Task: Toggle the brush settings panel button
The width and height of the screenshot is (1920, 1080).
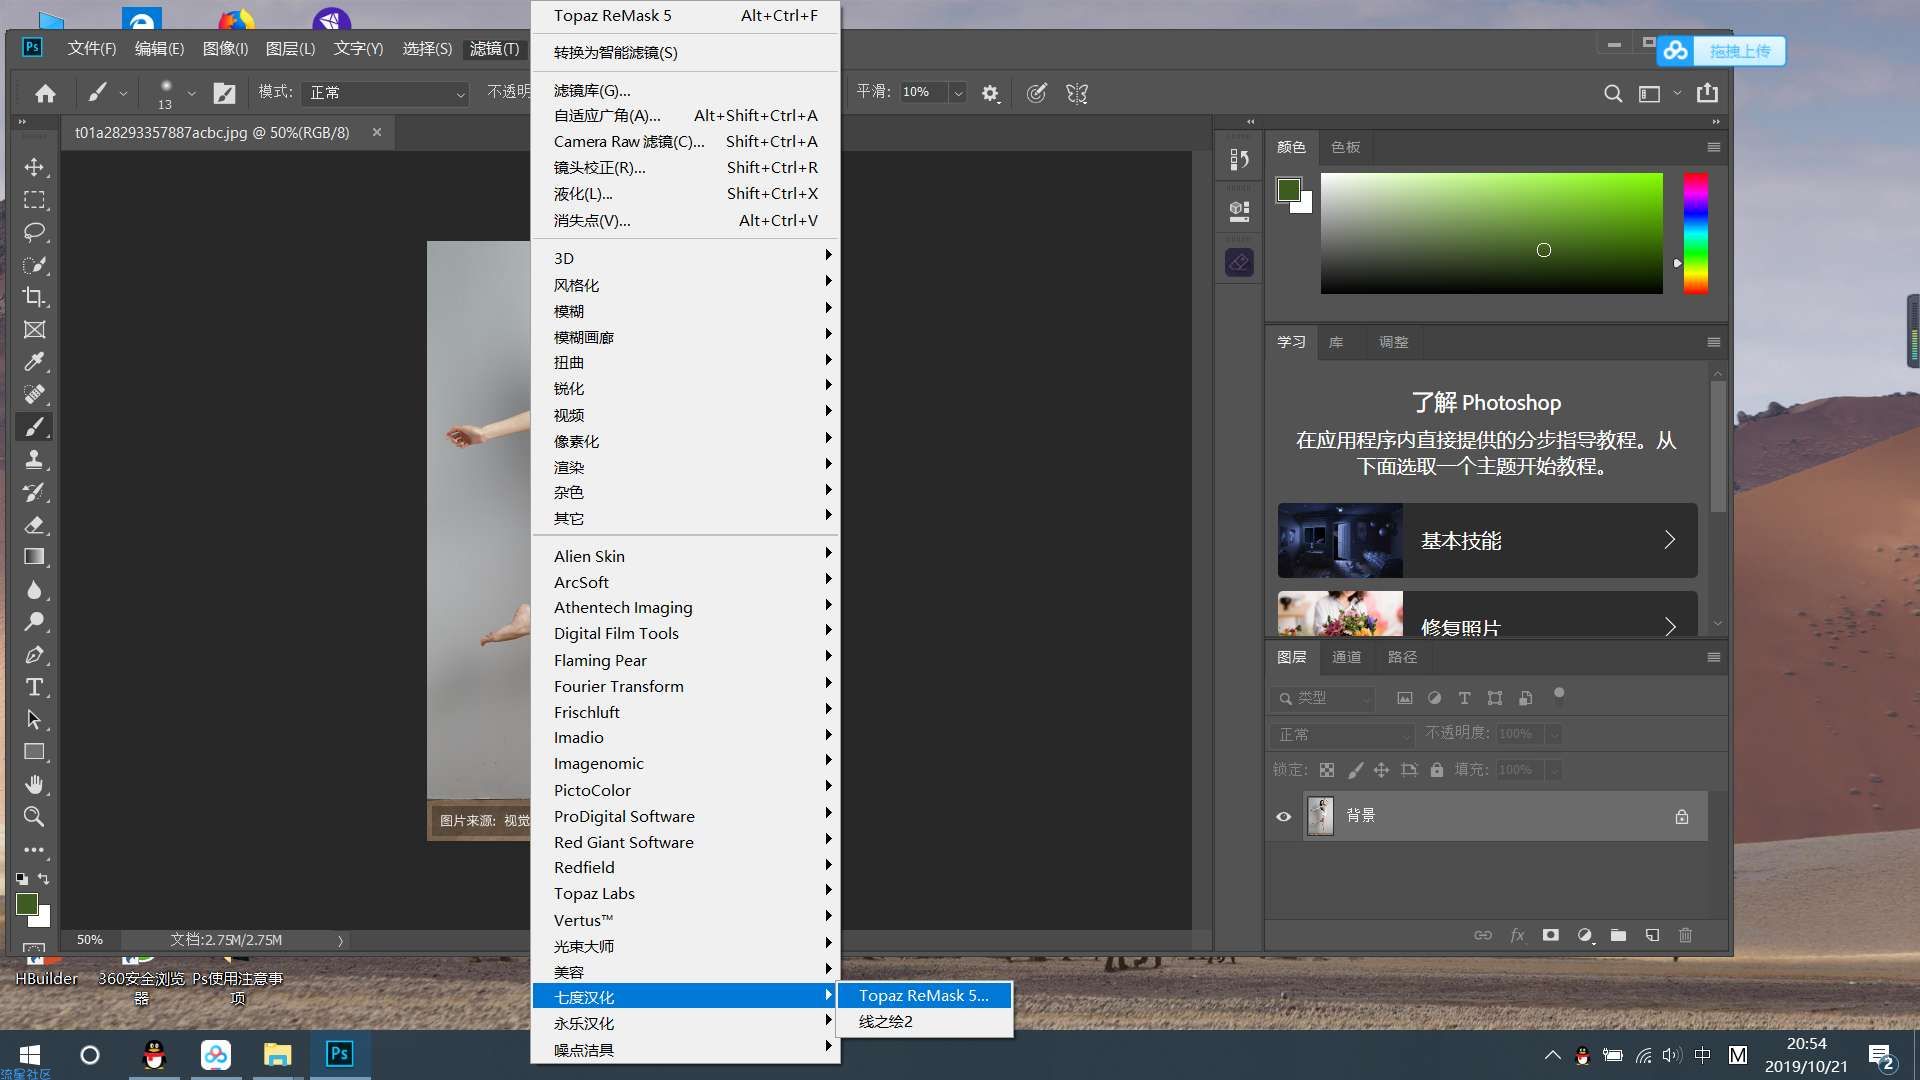Action: pyautogui.click(x=225, y=93)
